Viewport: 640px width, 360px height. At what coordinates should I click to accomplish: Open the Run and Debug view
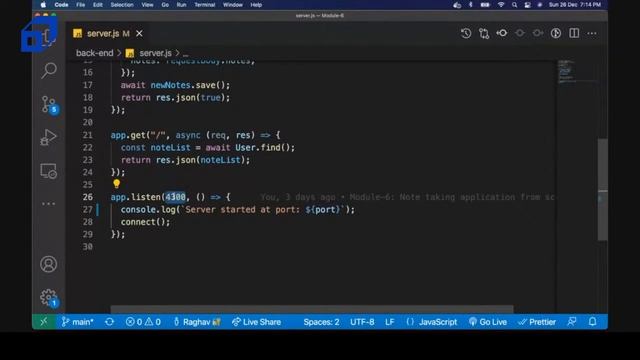tap(49, 138)
